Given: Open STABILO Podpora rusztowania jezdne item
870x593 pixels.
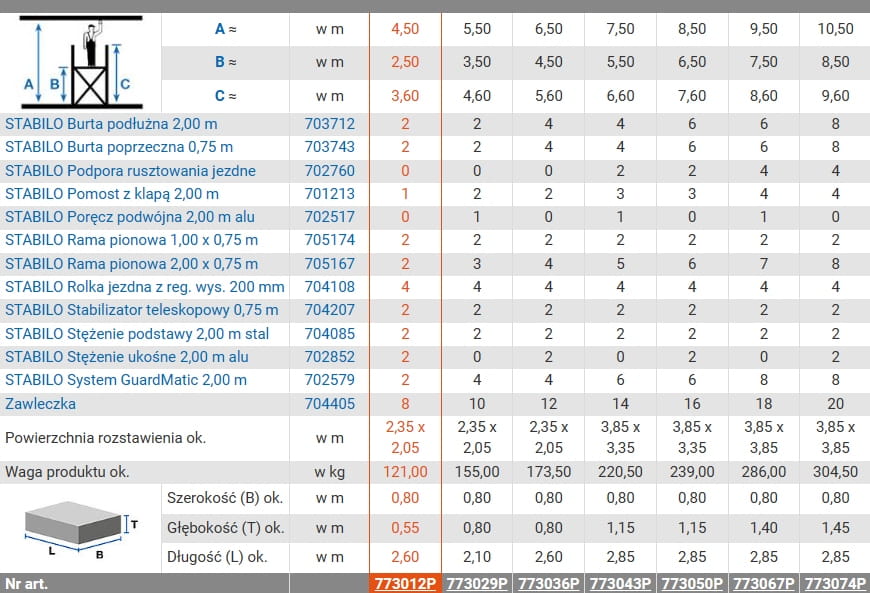Looking at the screenshot, I should [130, 171].
